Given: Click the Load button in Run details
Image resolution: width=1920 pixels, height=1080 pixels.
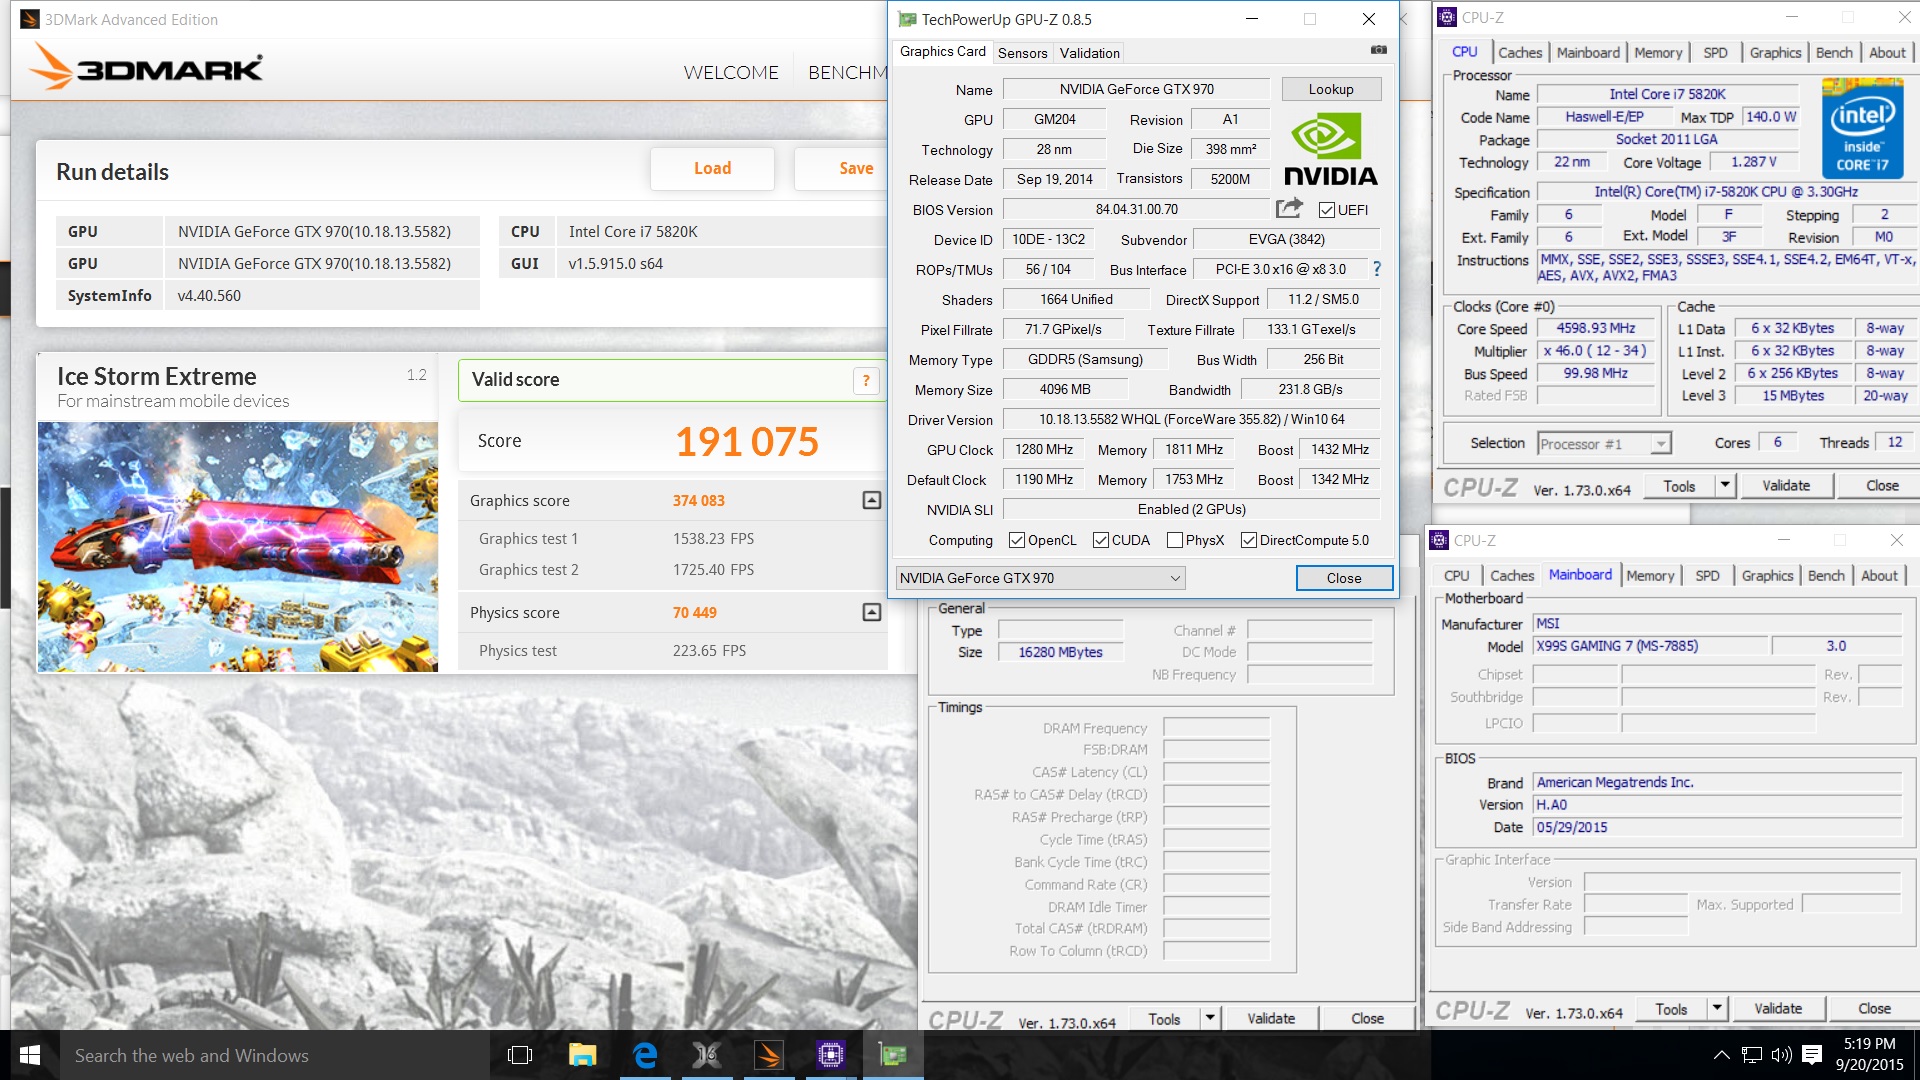Looking at the screenshot, I should 712,169.
